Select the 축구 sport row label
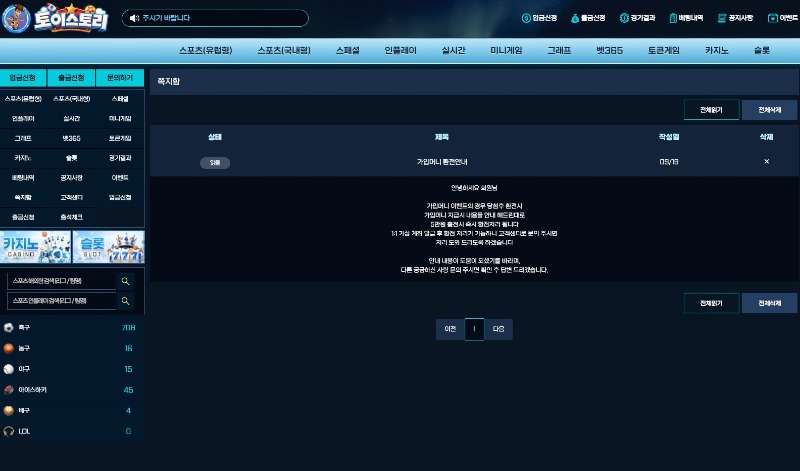This screenshot has height=471, width=800. [24, 328]
